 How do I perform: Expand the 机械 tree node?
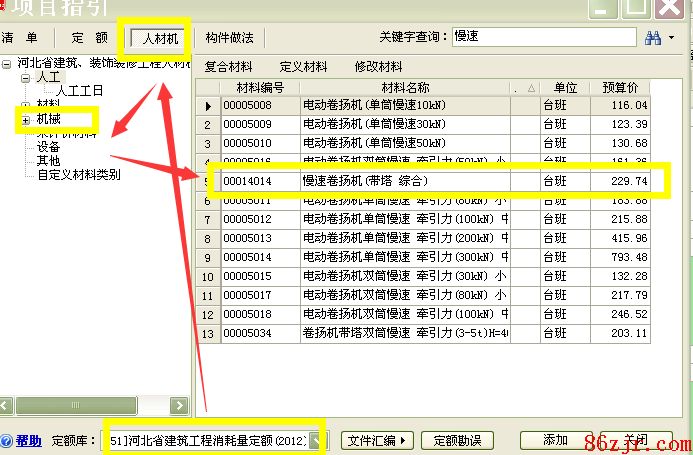(x=25, y=120)
